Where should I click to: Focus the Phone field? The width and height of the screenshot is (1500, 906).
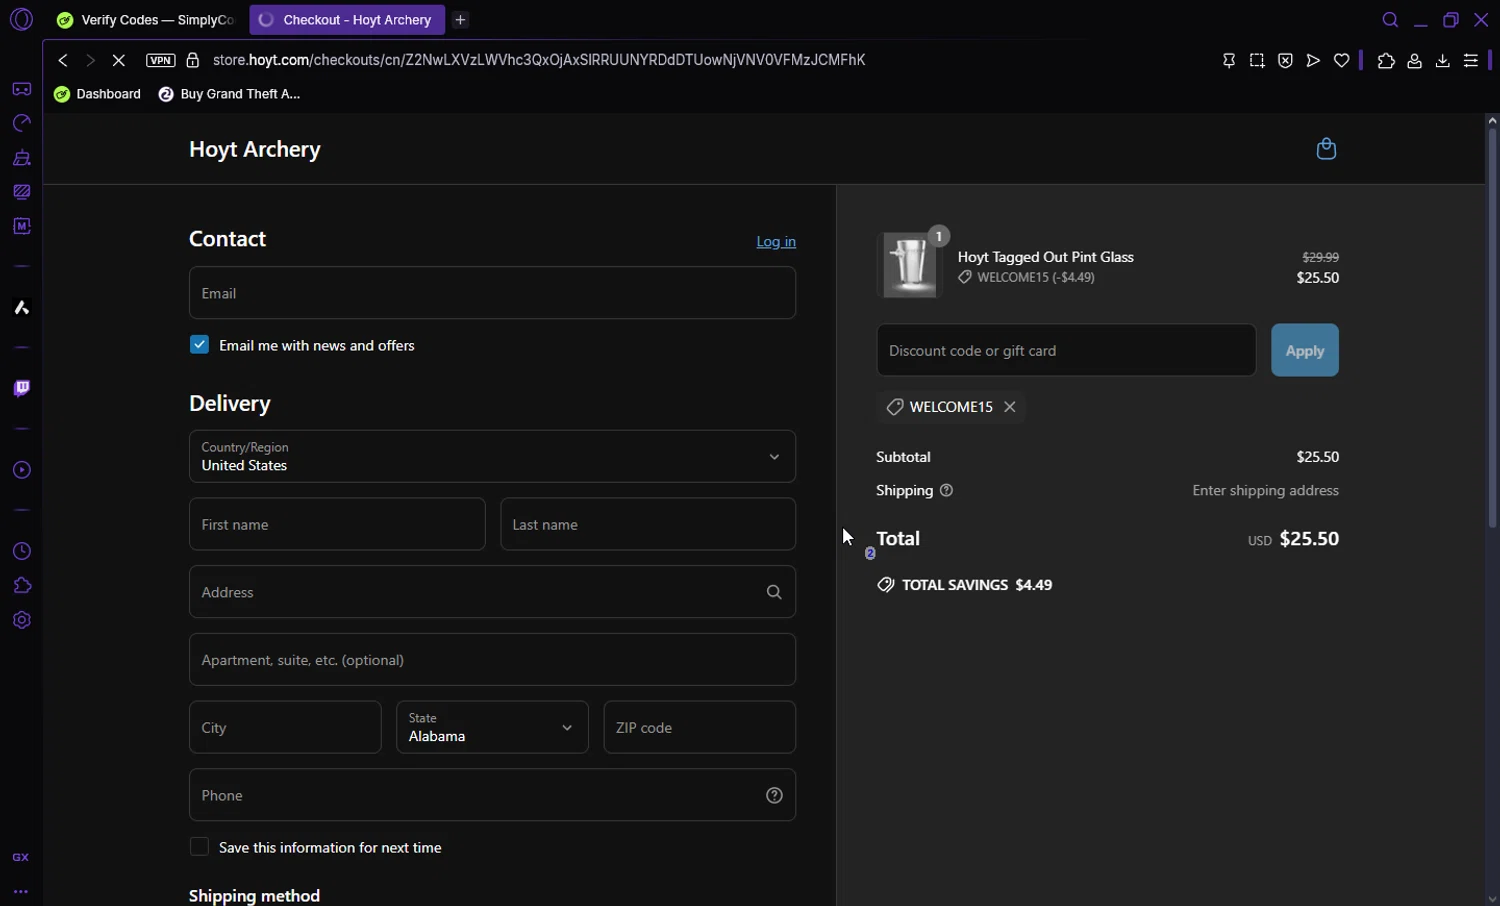click(492, 795)
